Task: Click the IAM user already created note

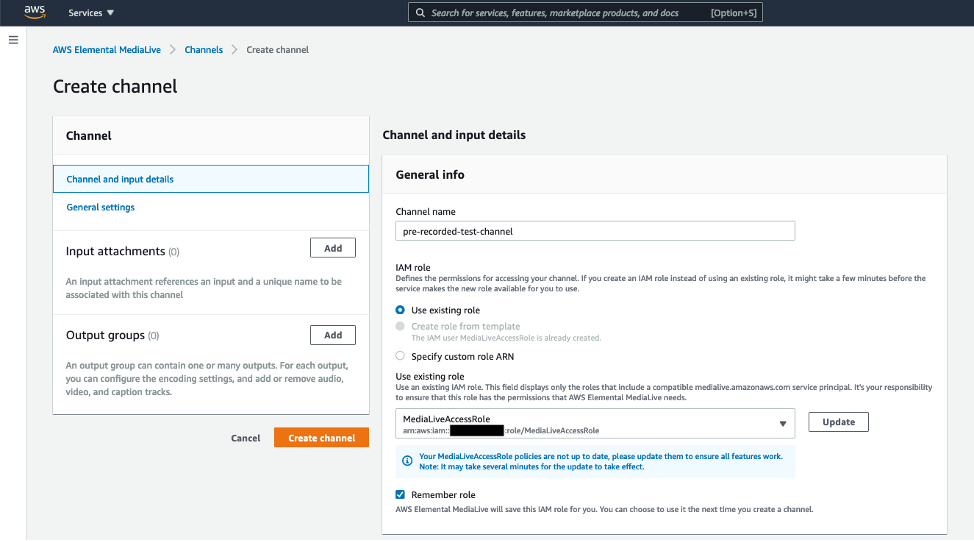Action: click(506, 338)
